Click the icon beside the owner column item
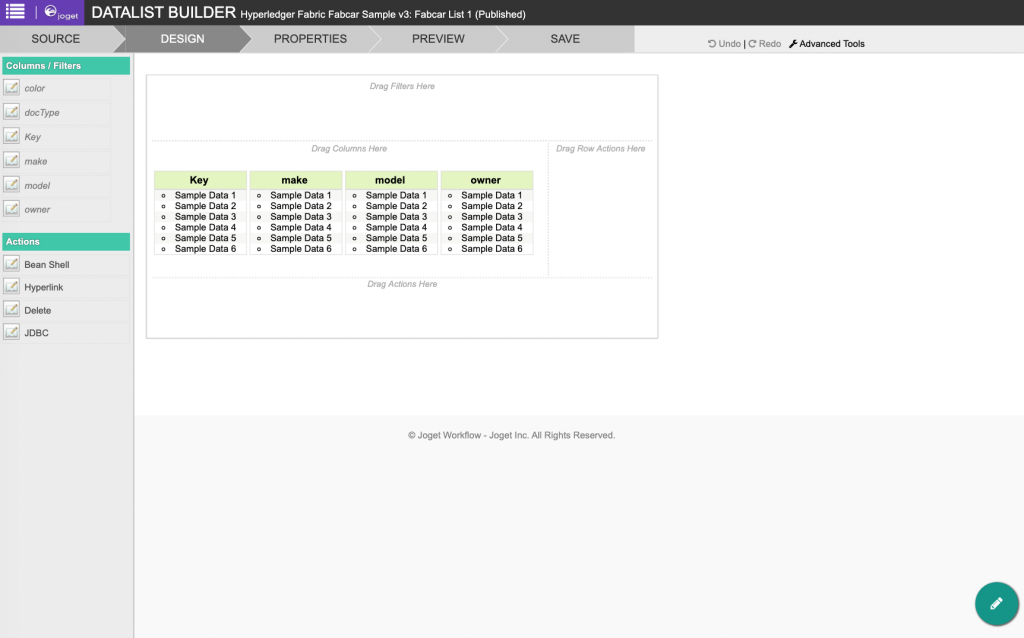1024x638 pixels. point(12,209)
